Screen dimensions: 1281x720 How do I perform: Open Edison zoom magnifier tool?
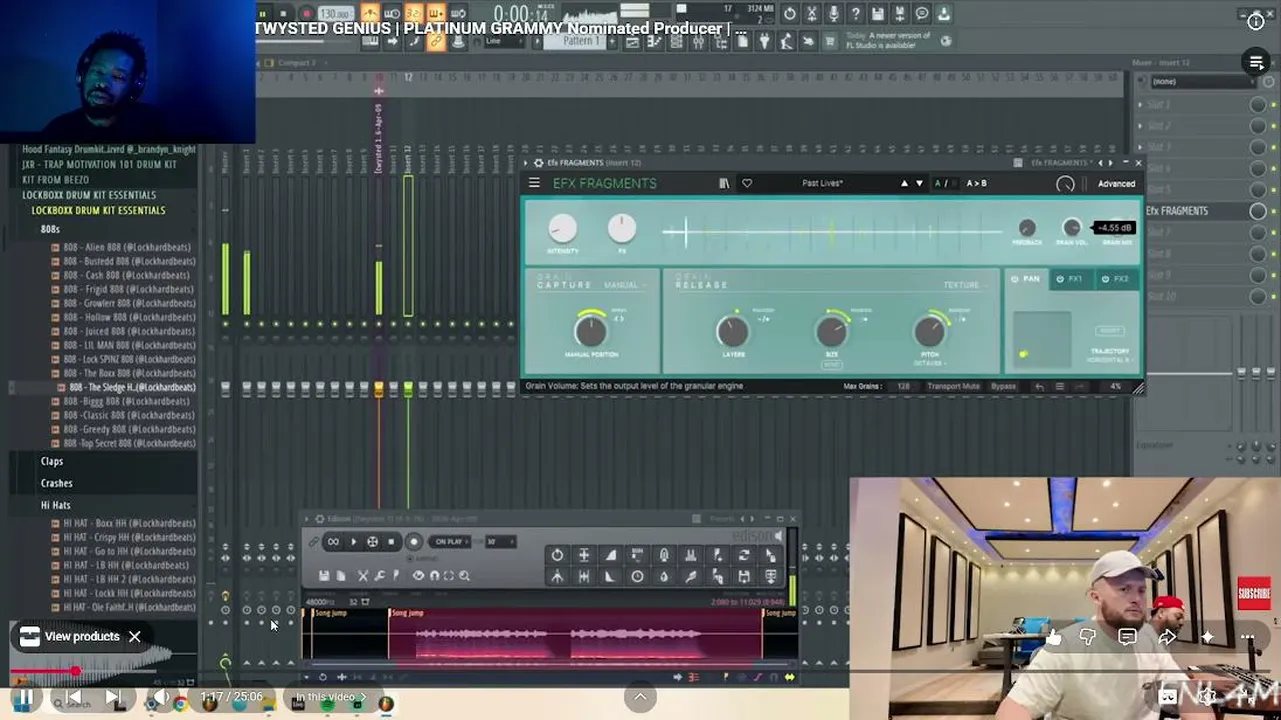464,576
